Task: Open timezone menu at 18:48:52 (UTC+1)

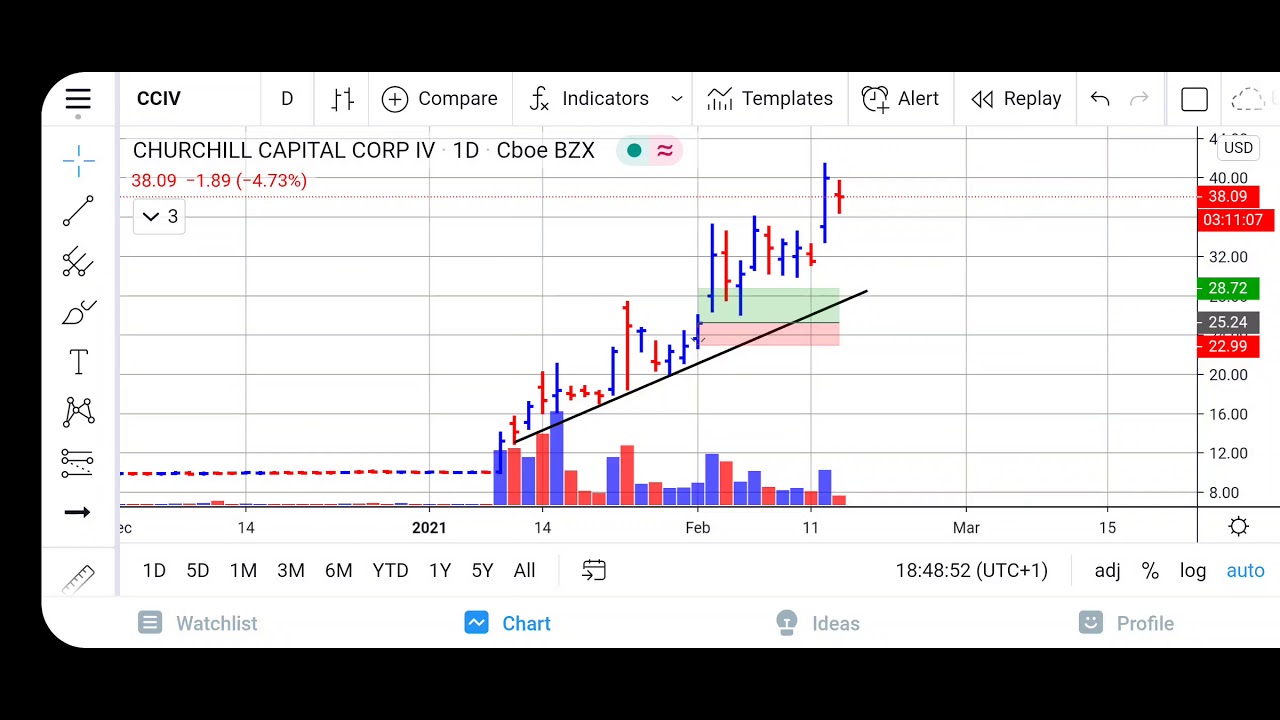Action: pos(971,570)
